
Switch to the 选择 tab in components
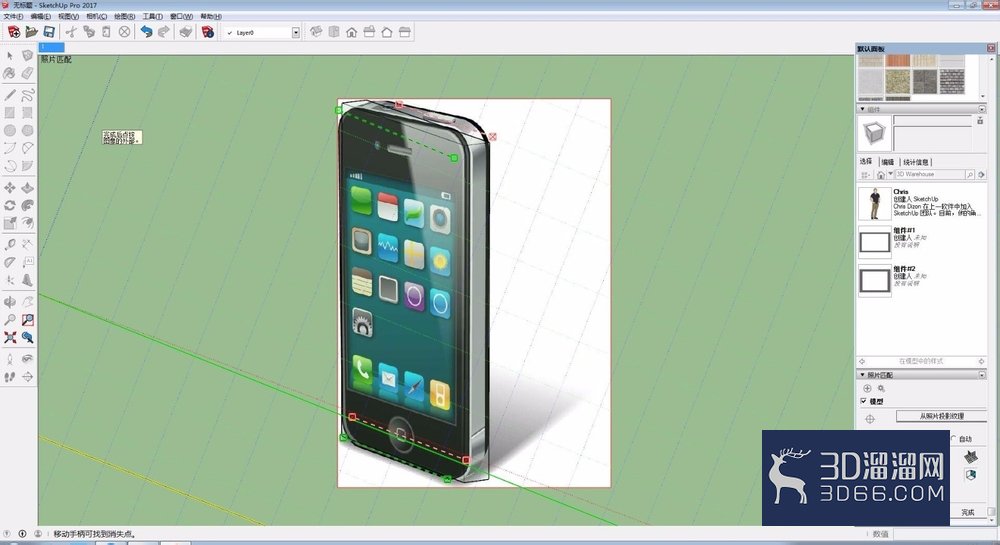pyautogui.click(x=865, y=162)
